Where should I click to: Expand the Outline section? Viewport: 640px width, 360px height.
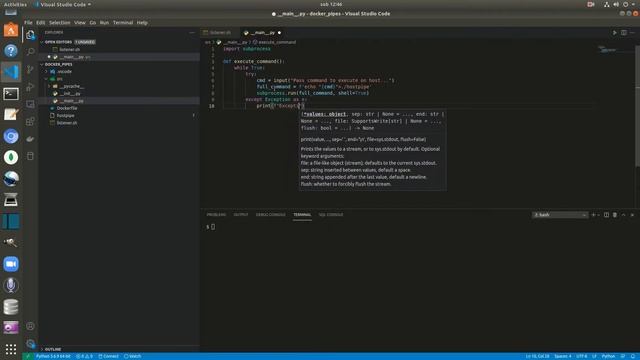[x=42, y=349]
